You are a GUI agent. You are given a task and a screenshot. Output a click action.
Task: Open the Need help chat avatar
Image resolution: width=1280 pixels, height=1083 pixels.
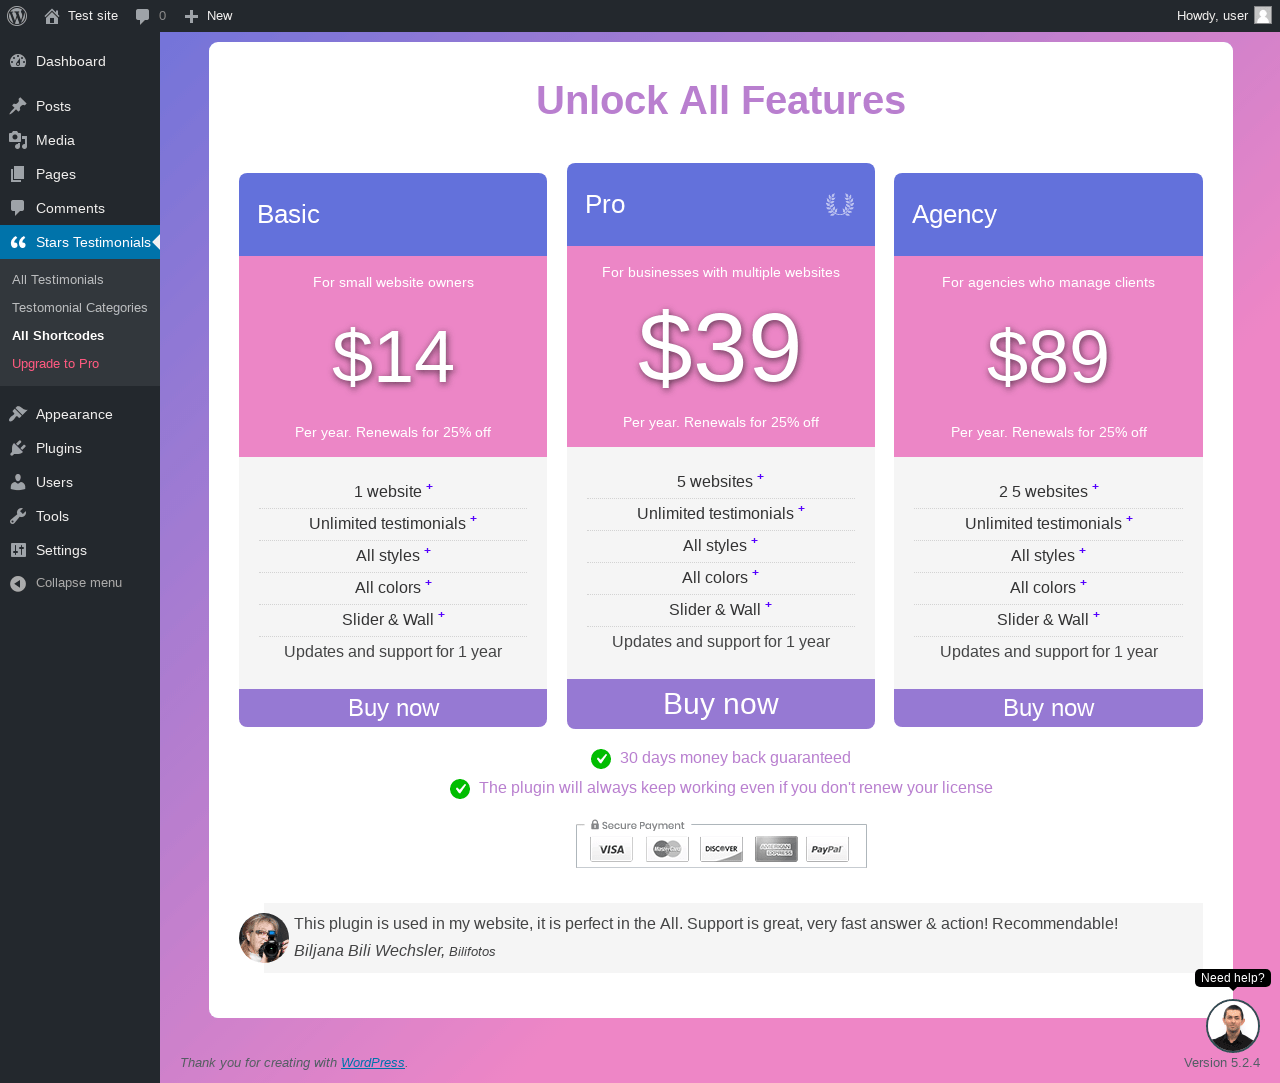tap(1233, 1025)
